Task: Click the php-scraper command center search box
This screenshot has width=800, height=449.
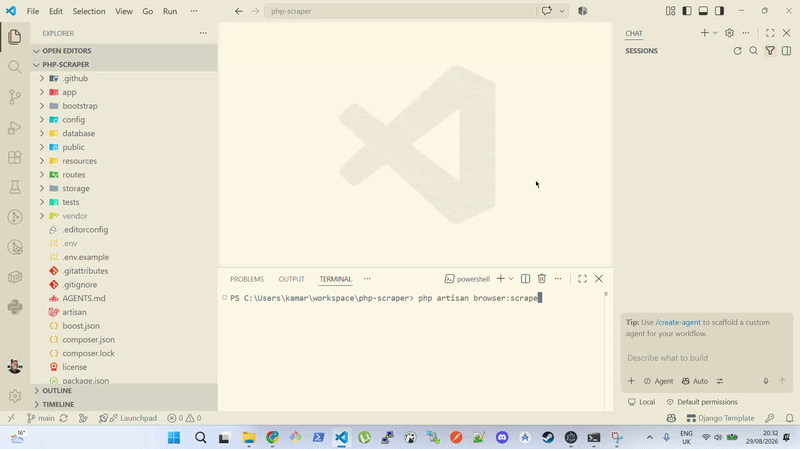Action: coord(401,11)
